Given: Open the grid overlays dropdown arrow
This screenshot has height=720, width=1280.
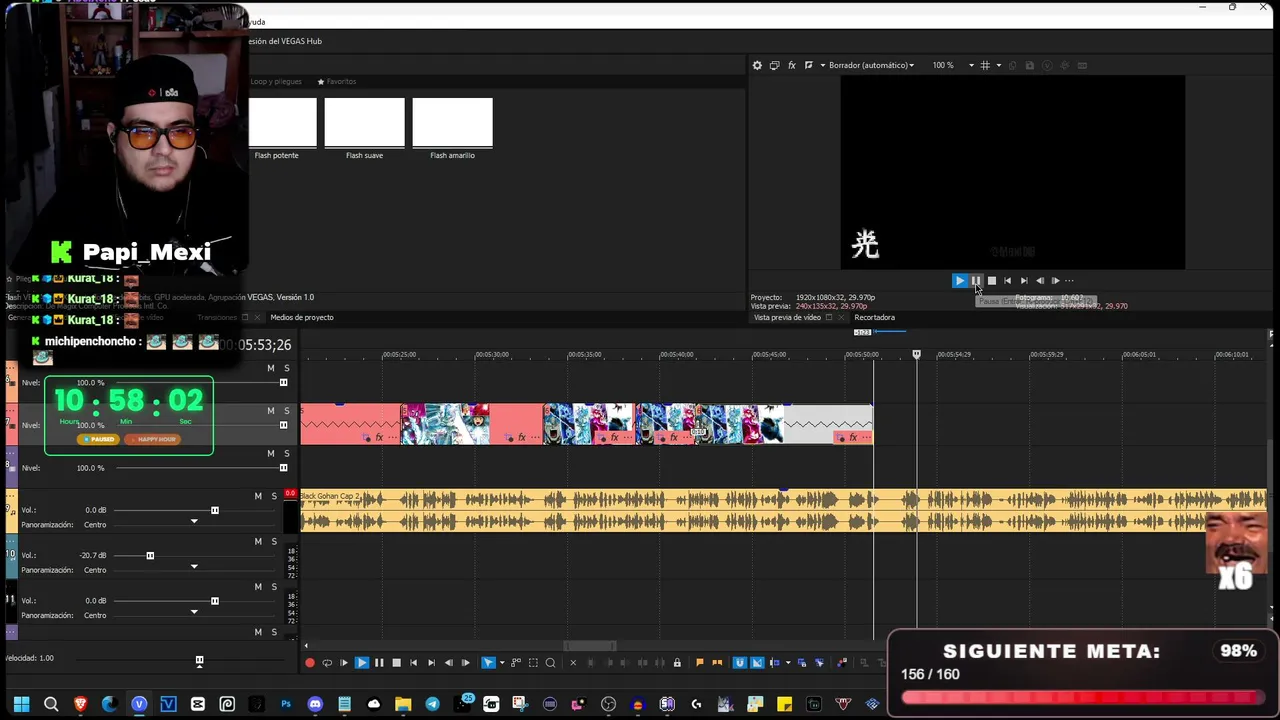Looking at the screenshot, I should pyautogui.click(x=998, y=65).
